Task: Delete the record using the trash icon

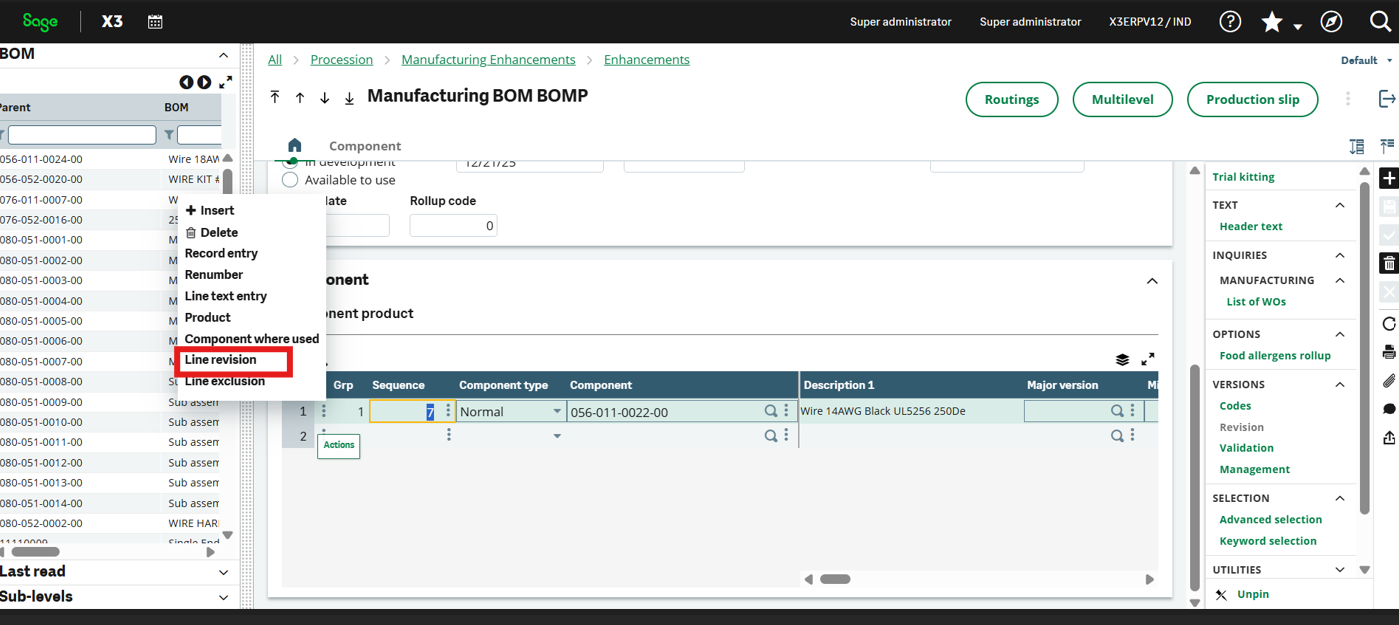Action: [1388, 262]
